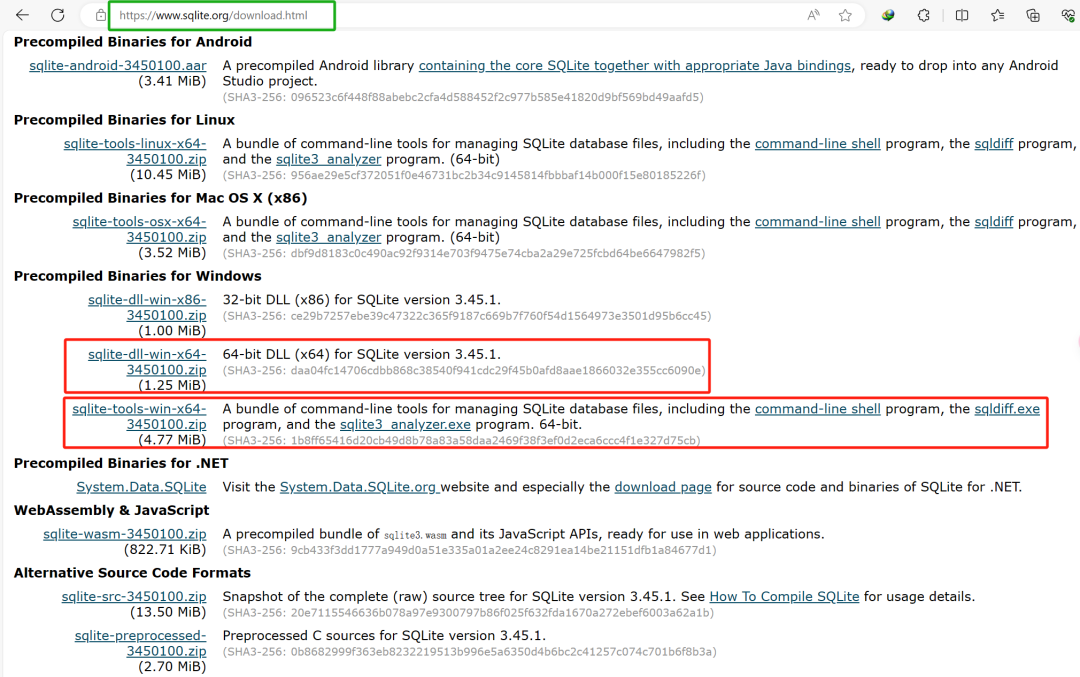This screenshot has height=677, width=1080.
Task: Click the Alternative Source Code Formats heading
Action: coord(132,573)
